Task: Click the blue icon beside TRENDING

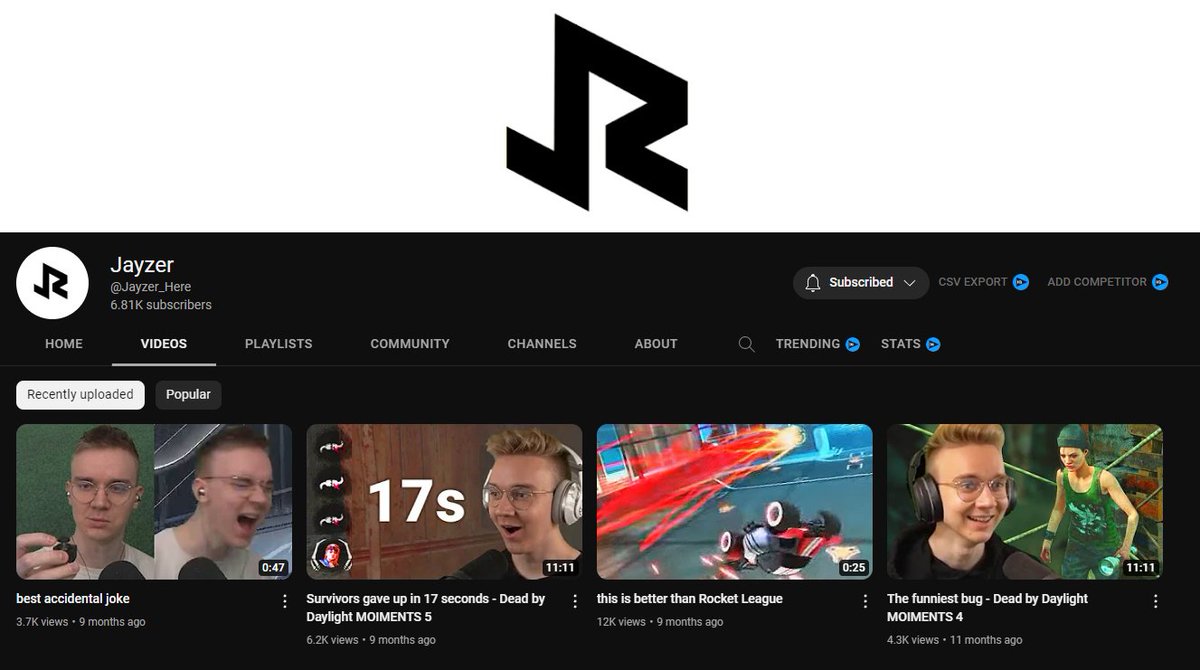Action: tap(853, 344)
